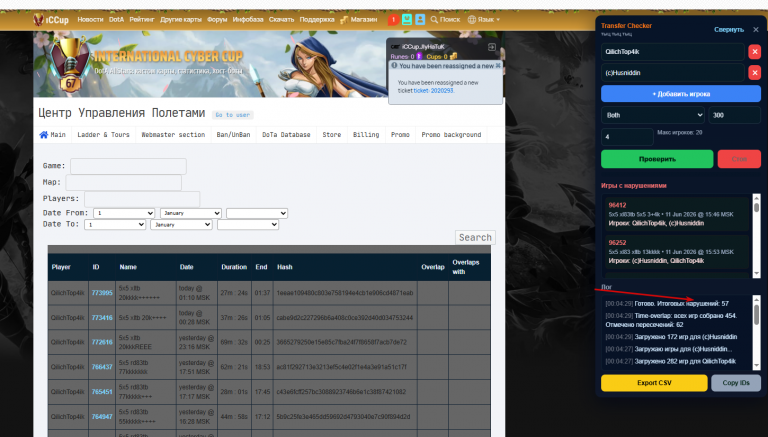Open the Ladder & Tours tab
The image size is (768, 437).
pos(103,135)
